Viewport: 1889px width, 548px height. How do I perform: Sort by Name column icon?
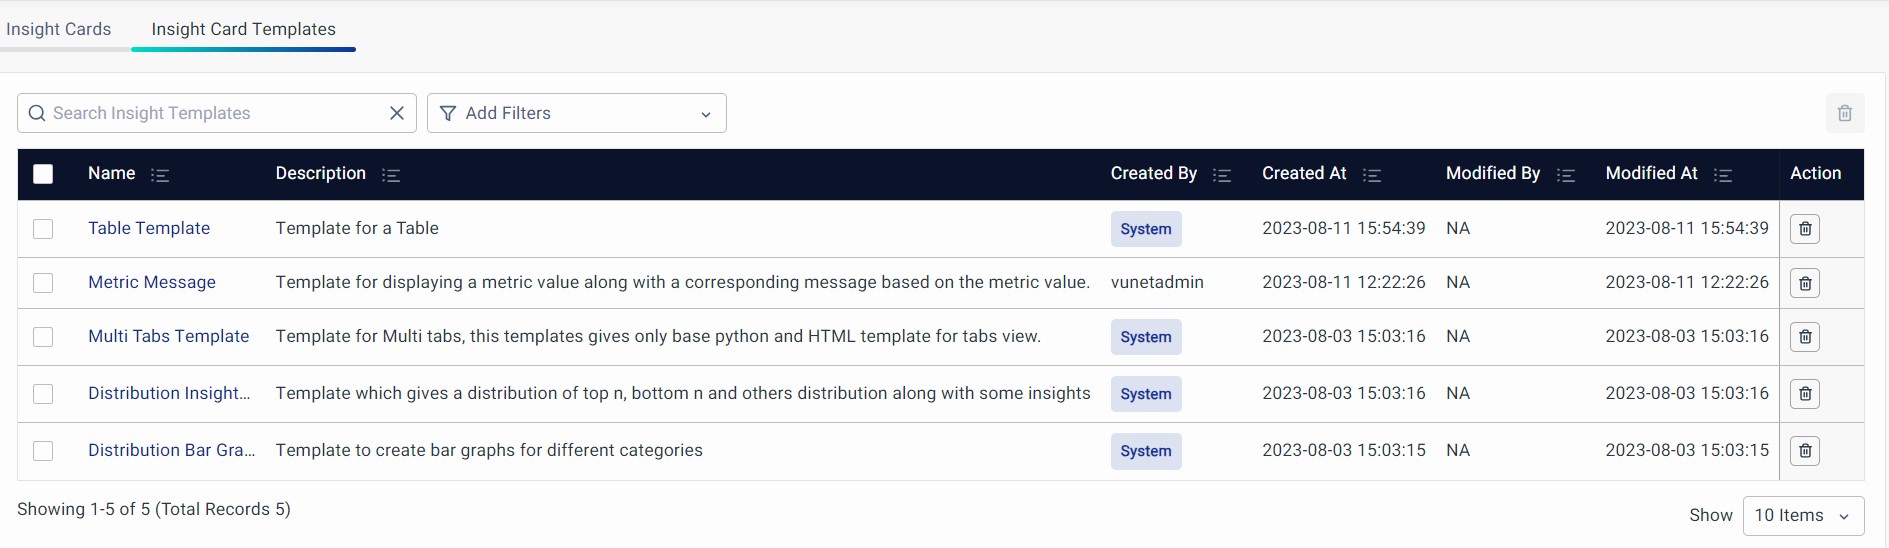pyautogui.click(x=160, y=175)
